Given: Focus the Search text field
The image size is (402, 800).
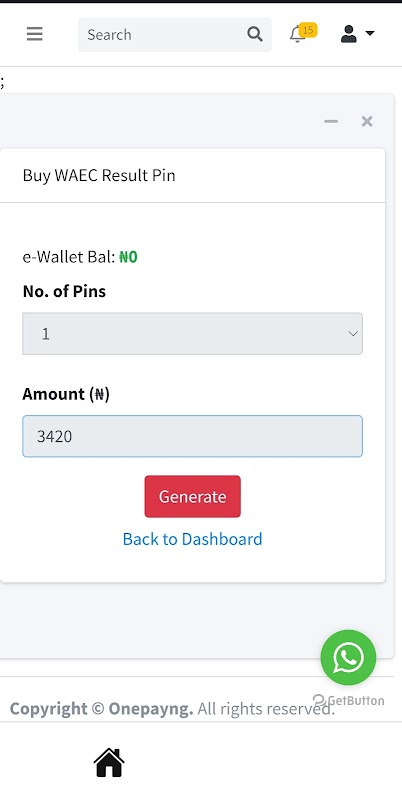Looking at the screenshot, I should pyautogui.click(x=162, y=35).
